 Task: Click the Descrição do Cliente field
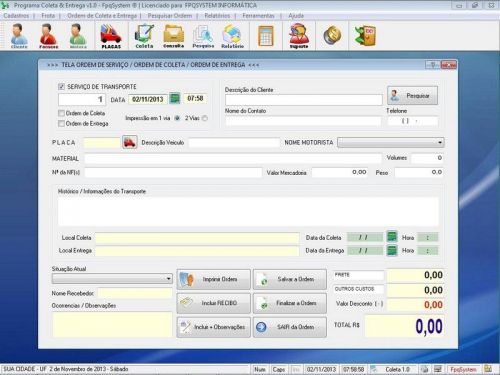304,100
